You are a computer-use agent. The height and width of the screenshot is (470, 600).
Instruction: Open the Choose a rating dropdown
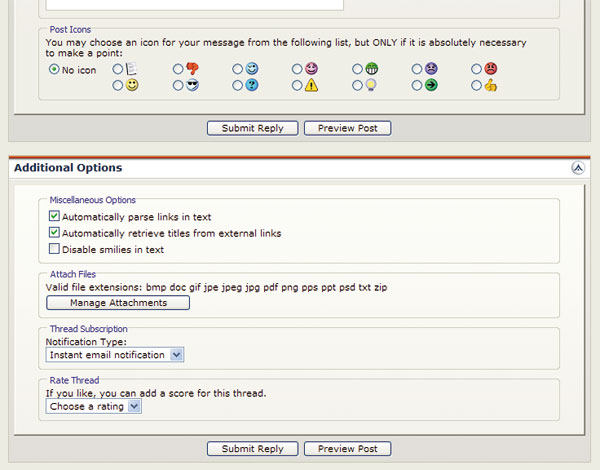coord(93,406)
